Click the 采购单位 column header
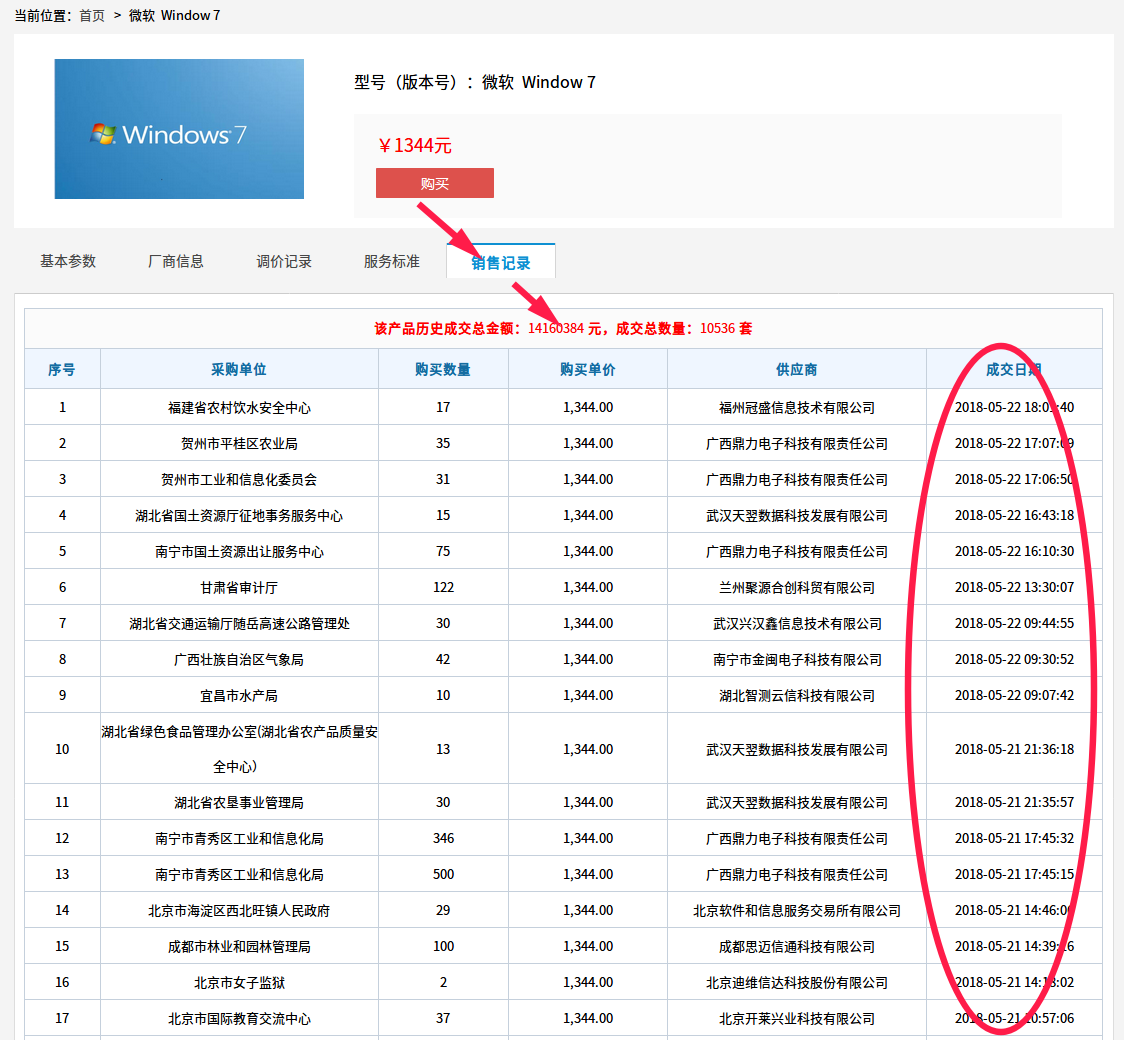 (239, 370)
